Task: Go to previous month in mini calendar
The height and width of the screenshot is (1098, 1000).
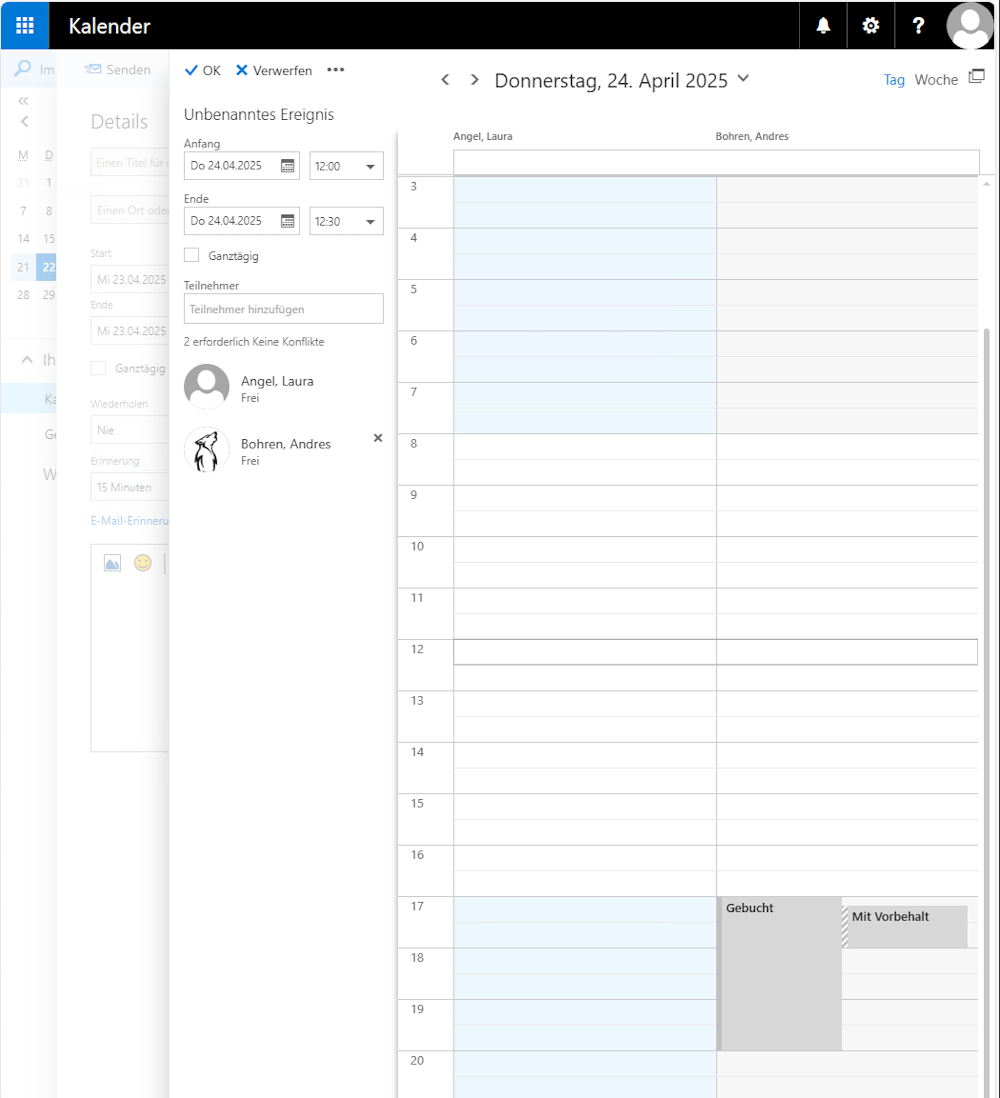Action: (x=25, y=121)
